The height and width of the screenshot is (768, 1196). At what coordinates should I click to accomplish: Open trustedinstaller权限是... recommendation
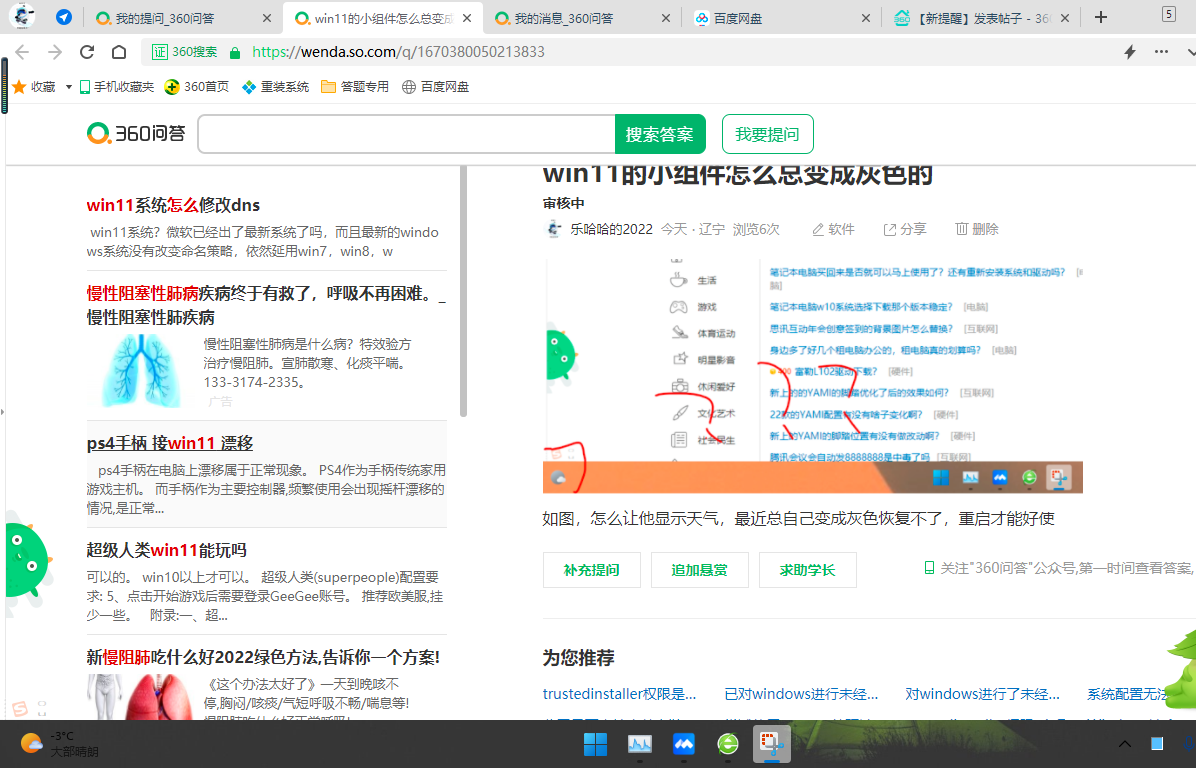point(619,694)
